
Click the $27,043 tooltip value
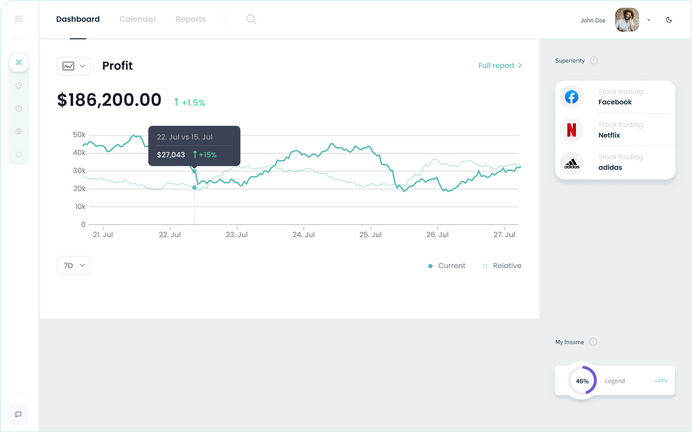[171, 155]
